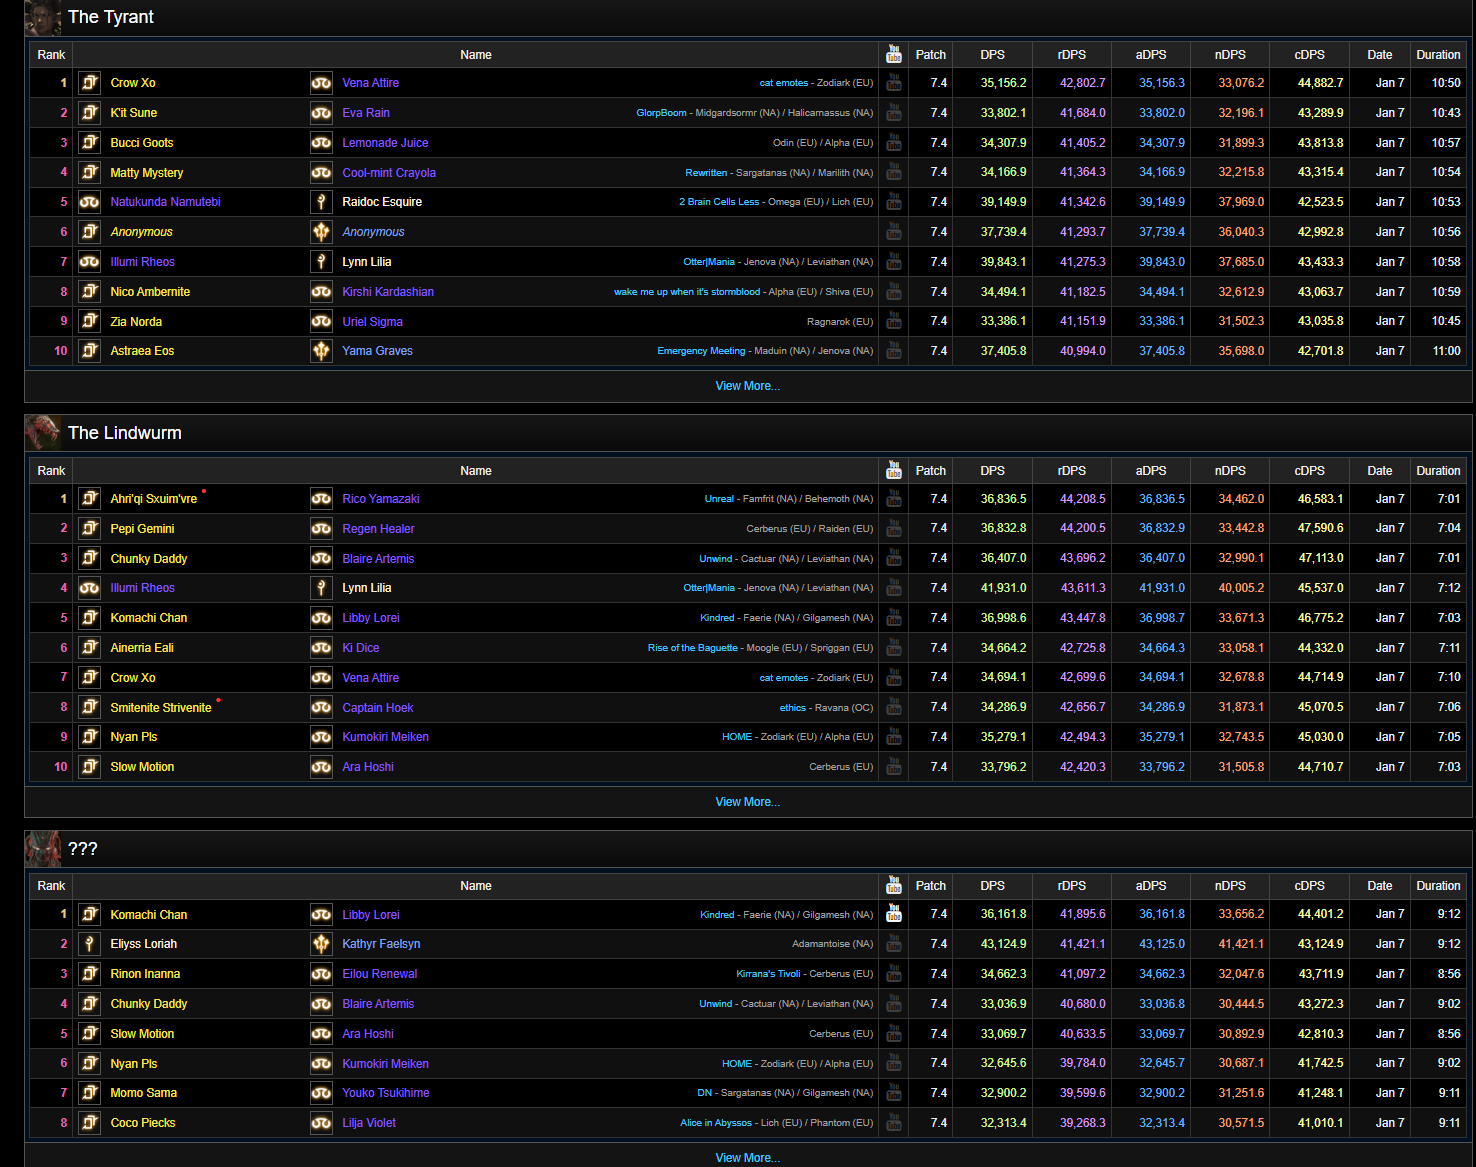Screen dimensions: 1476x1167
Task: Select the job icon left of Pepi Gemini
Action: (89, 529)
